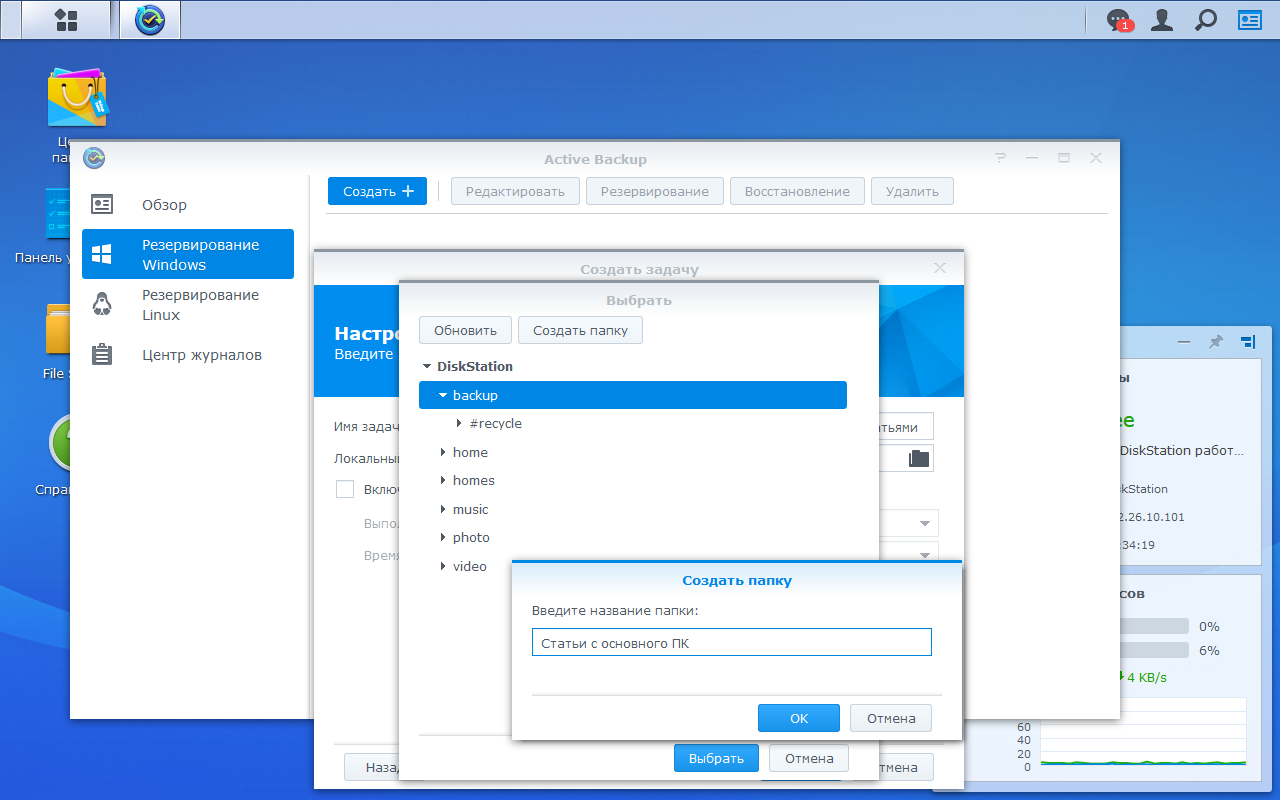Expand the music folder node
This screenshot has width=1280, height=800.
(x=443, y=510)
